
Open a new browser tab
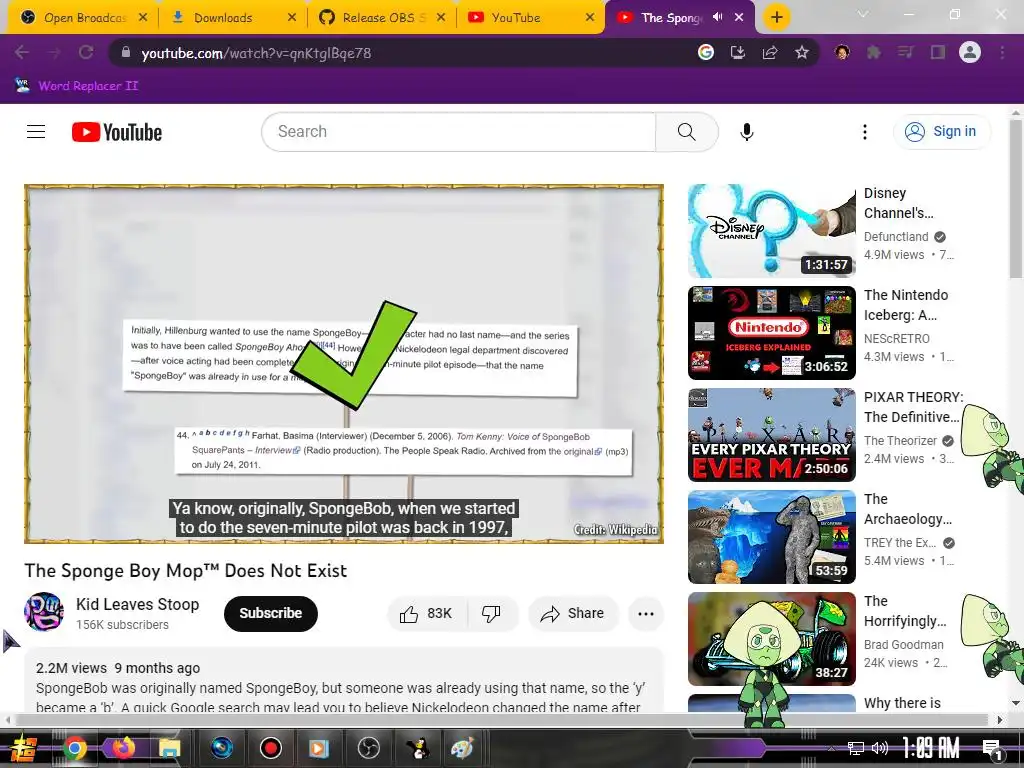(x=776, y=18)
